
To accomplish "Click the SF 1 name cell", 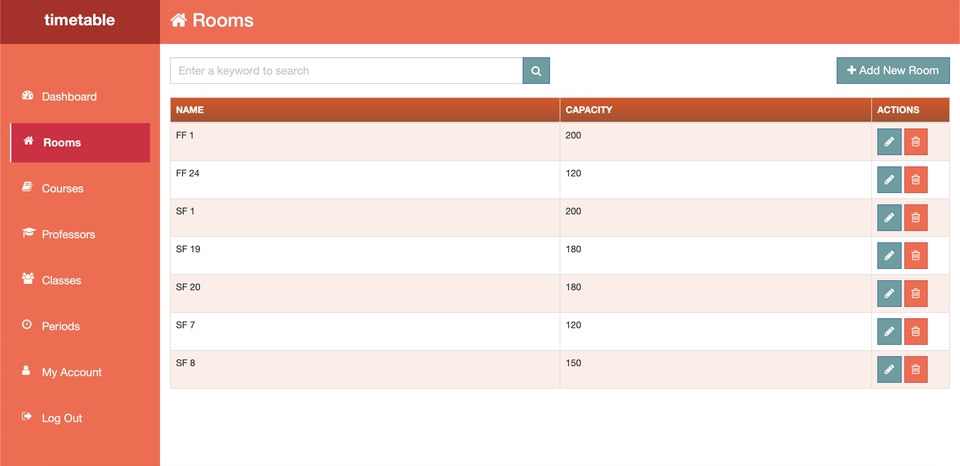I will coord(365,217).
